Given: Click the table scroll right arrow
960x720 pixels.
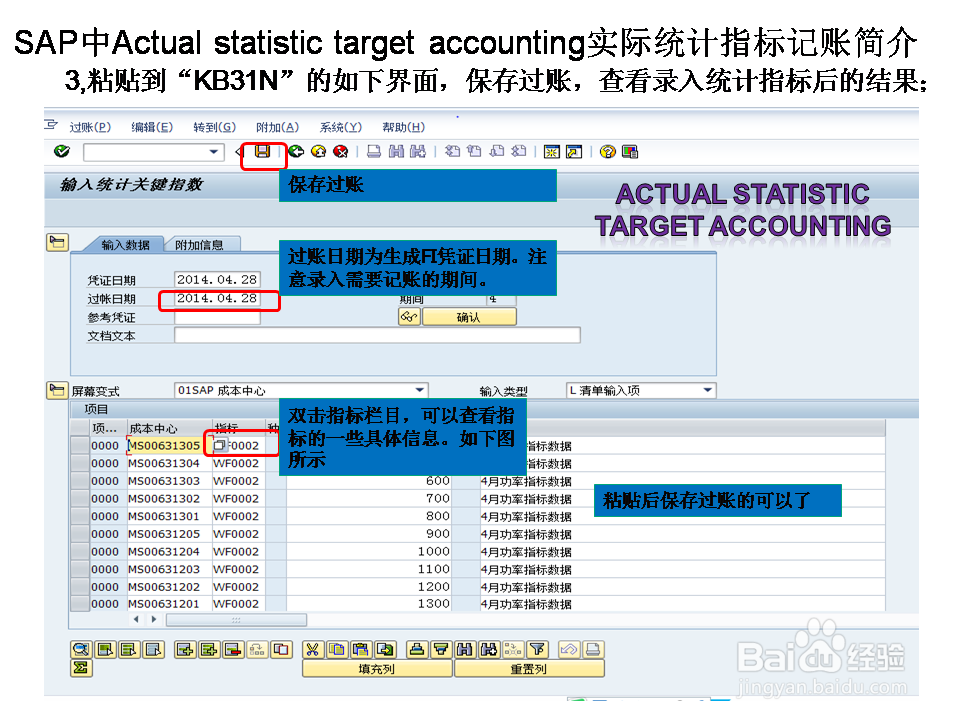Looking at the screenshot, I should [x=154, y=619].
